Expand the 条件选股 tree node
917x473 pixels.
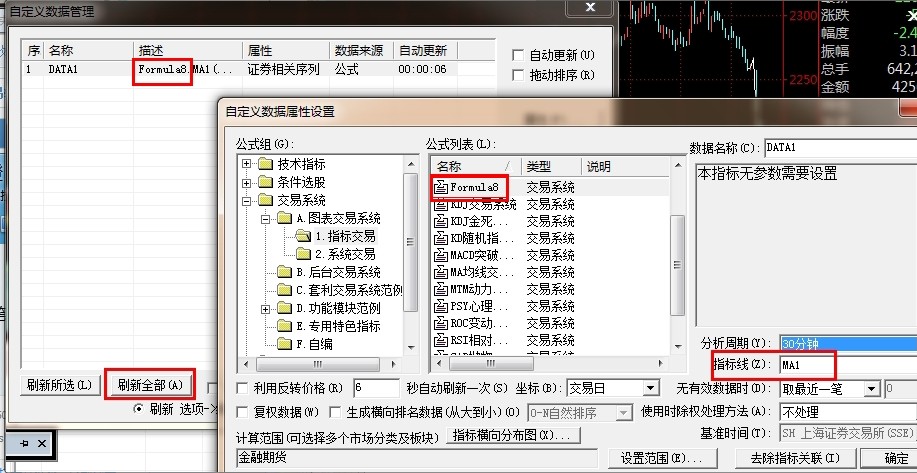247,182
